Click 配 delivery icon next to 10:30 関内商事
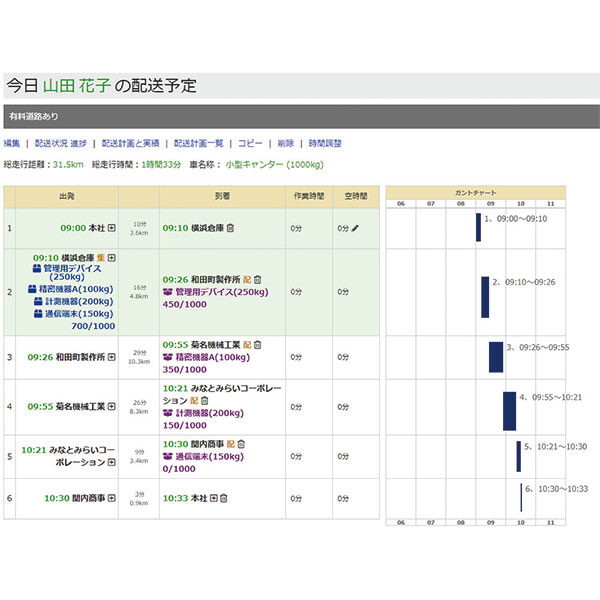The image size is (600, 600). [x=230, y=444]
